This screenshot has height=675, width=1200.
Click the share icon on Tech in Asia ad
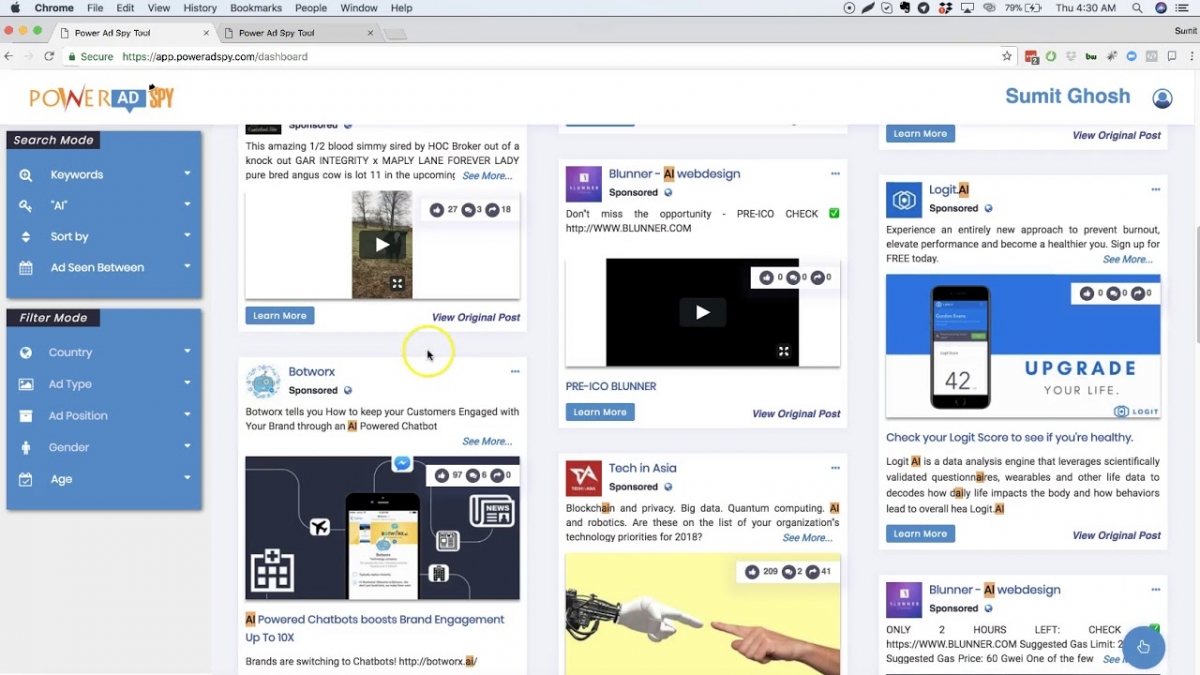click(813, 572)
